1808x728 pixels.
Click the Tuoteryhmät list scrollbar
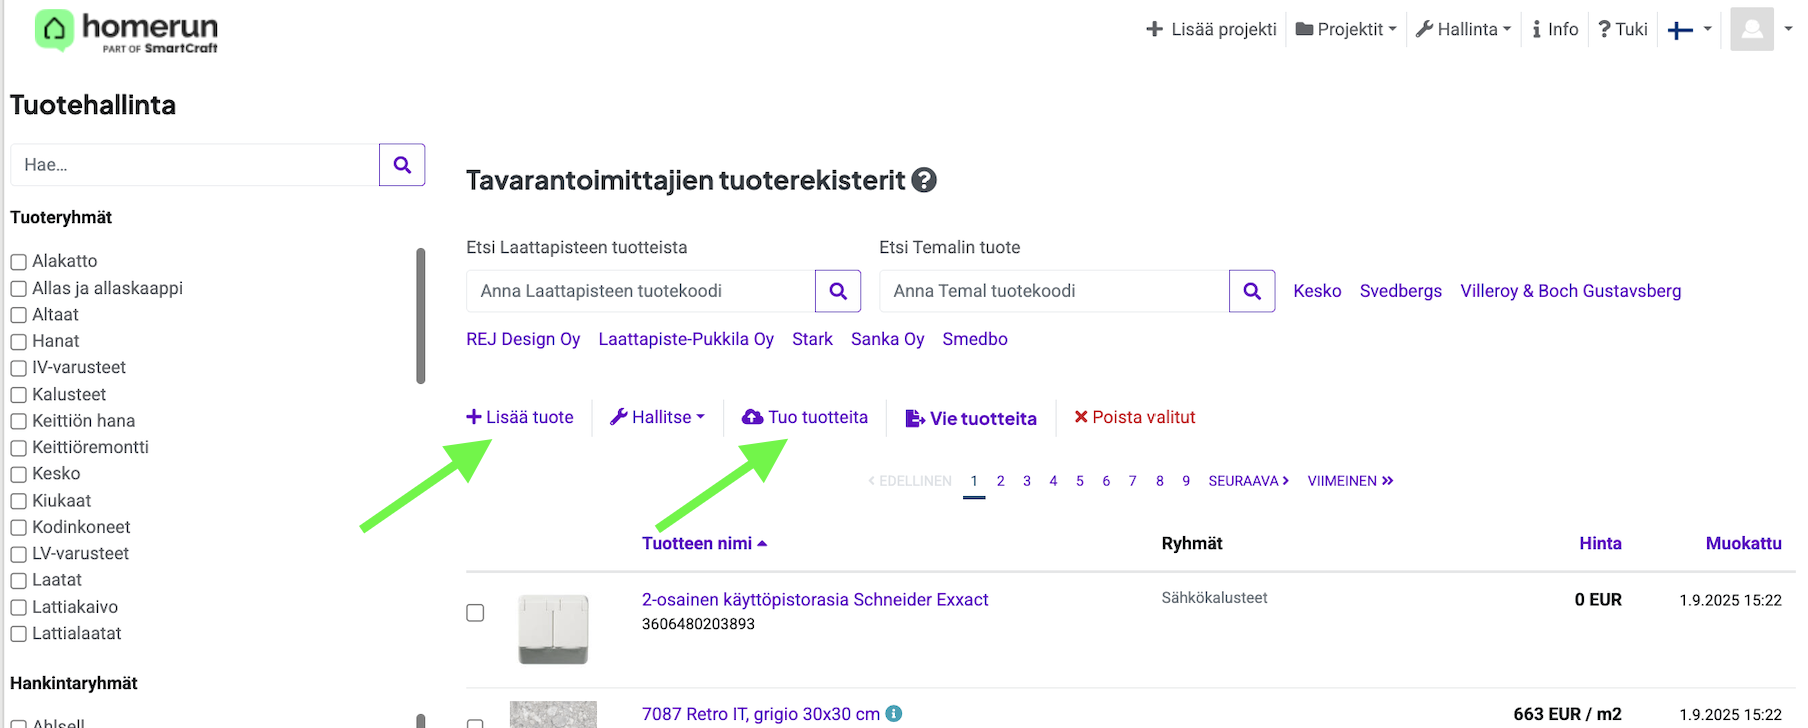click(x=421, y=315)
